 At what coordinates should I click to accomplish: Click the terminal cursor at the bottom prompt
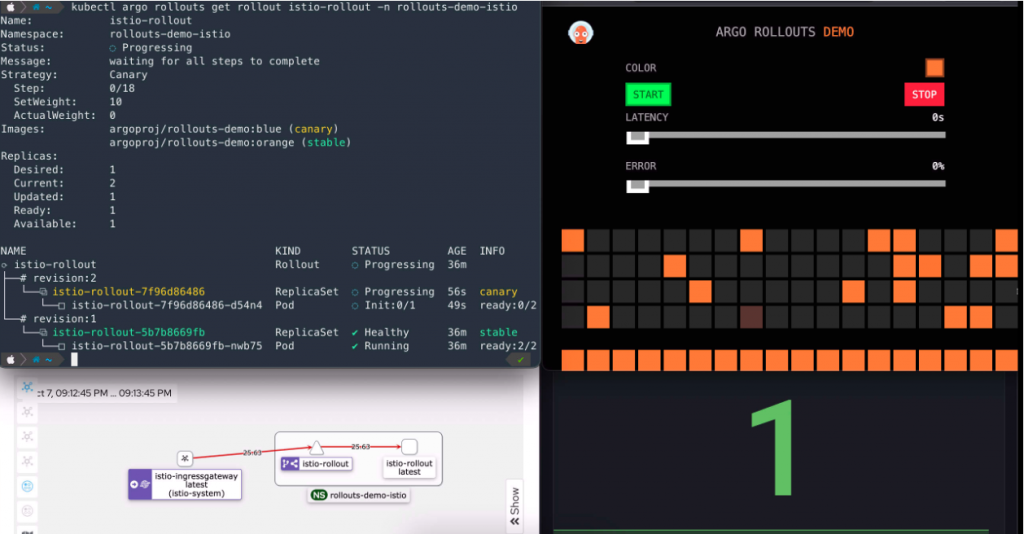tap(74, 360)
